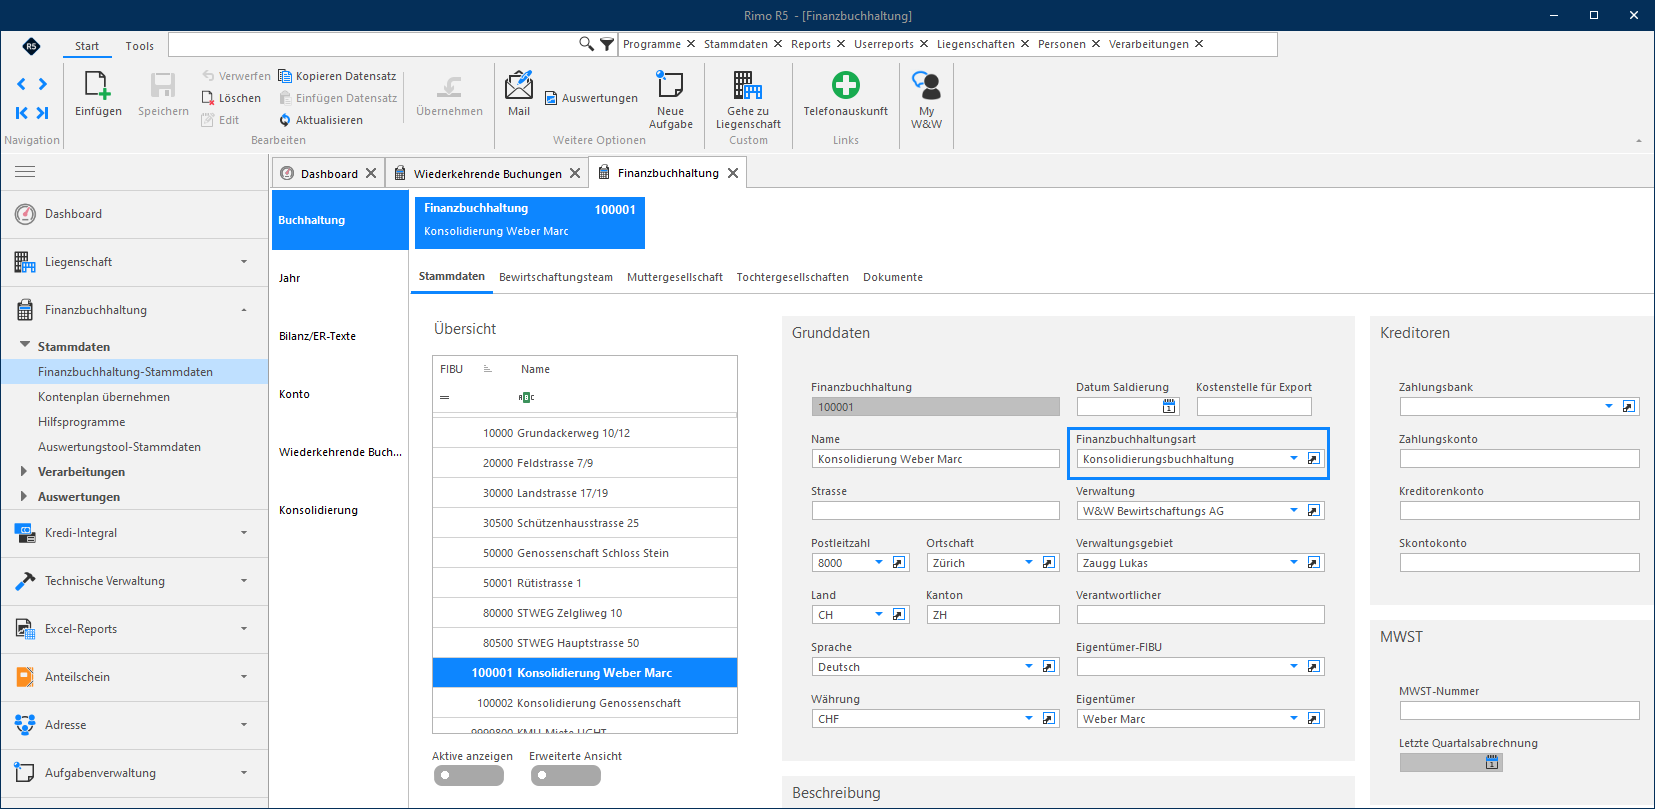Go to the first record arrow

pos(21,113)
